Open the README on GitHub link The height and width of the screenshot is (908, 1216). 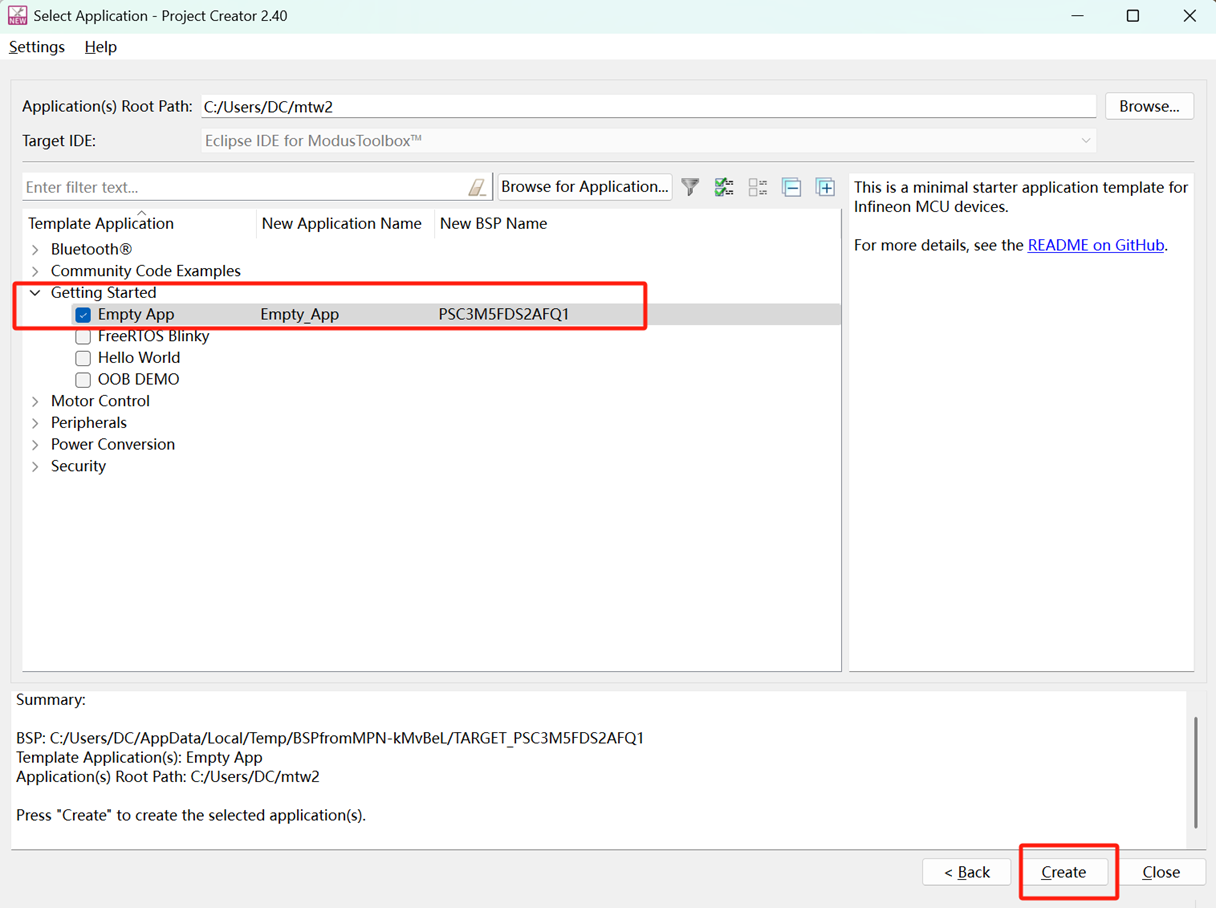(x=1095, y=245)
